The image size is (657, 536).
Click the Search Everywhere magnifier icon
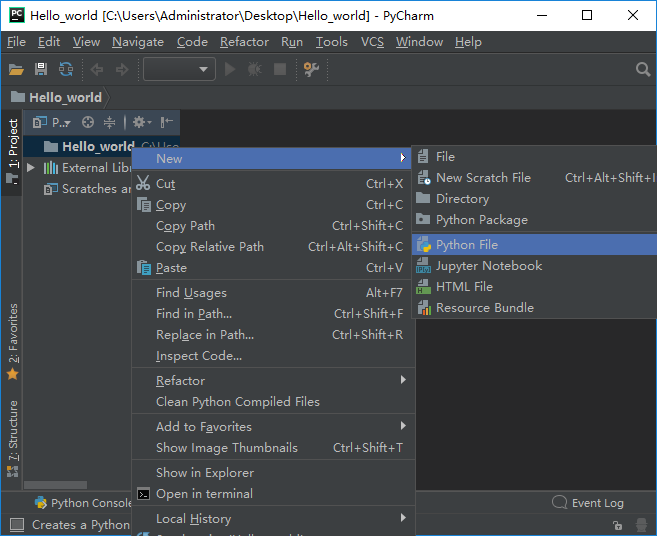point(643,69)
